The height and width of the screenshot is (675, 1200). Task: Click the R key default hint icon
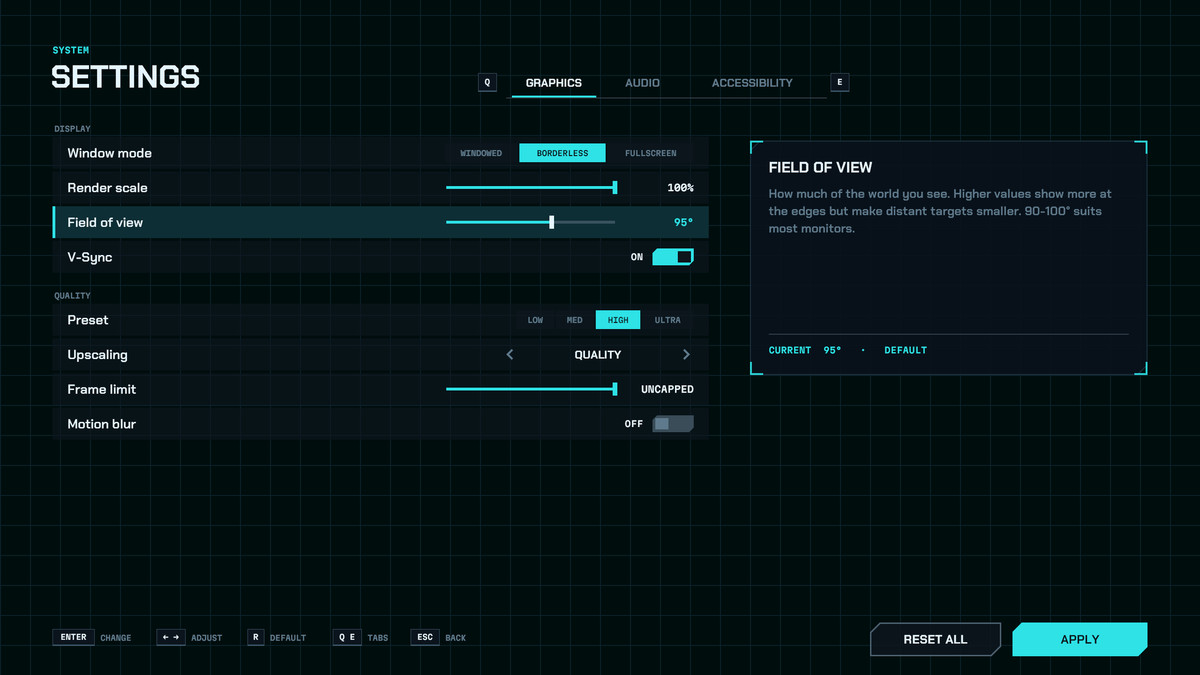[255, 637]
